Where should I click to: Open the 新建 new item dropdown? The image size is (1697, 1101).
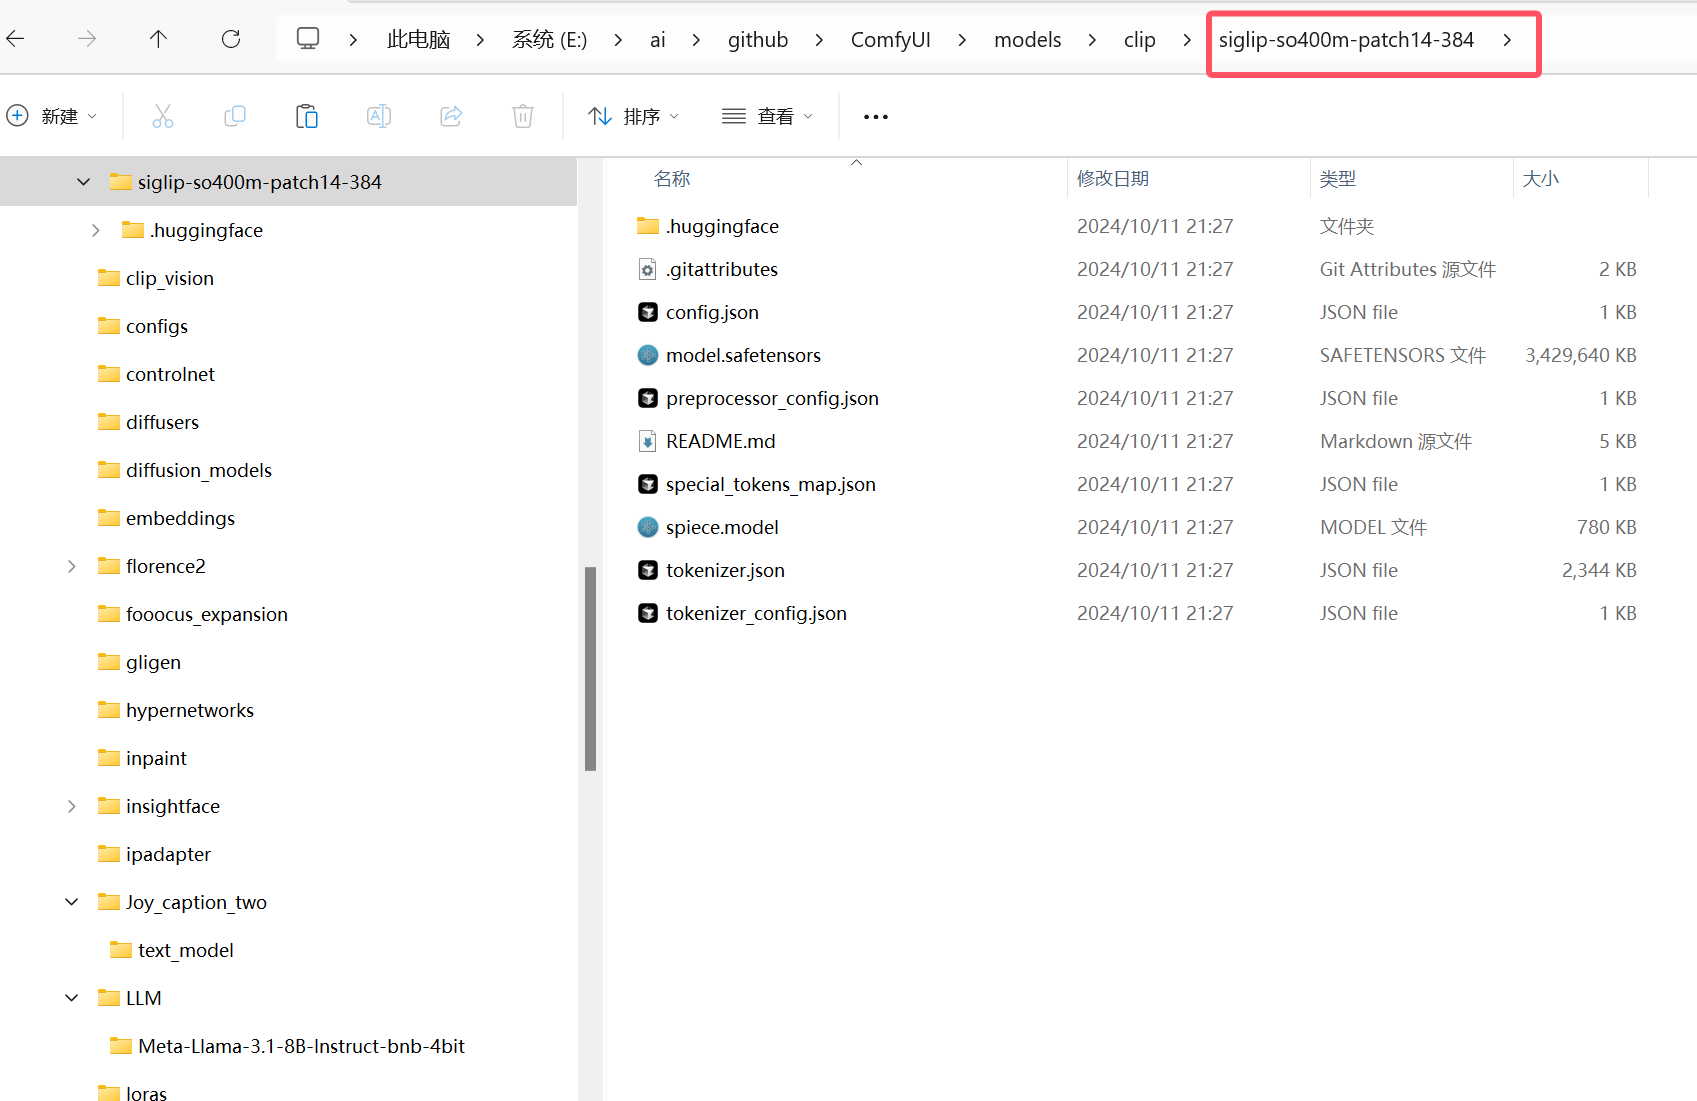click(x=53, y=116)
